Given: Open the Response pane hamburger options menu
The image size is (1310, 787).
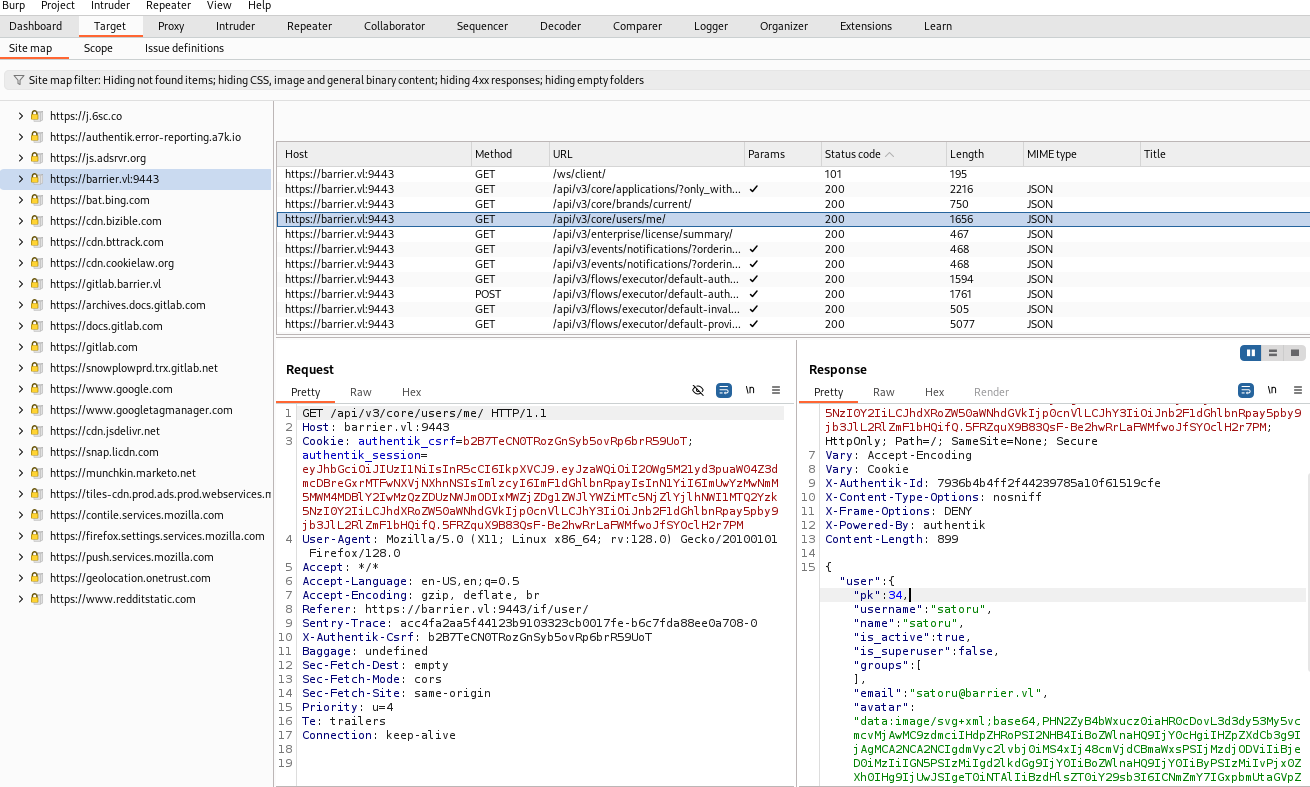Looking at the screenshot, I should [x=1298, y=390].
